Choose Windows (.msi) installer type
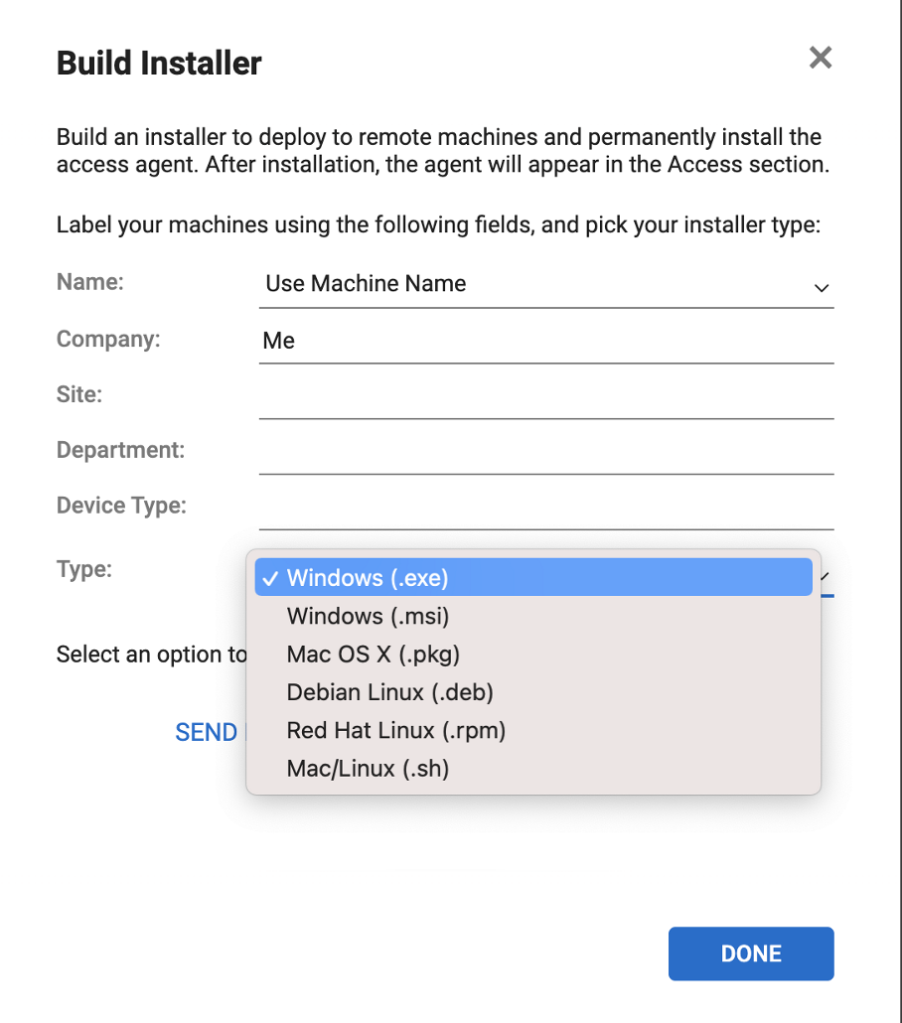This screenshot has width=902, height=1023. coord(533,616)
